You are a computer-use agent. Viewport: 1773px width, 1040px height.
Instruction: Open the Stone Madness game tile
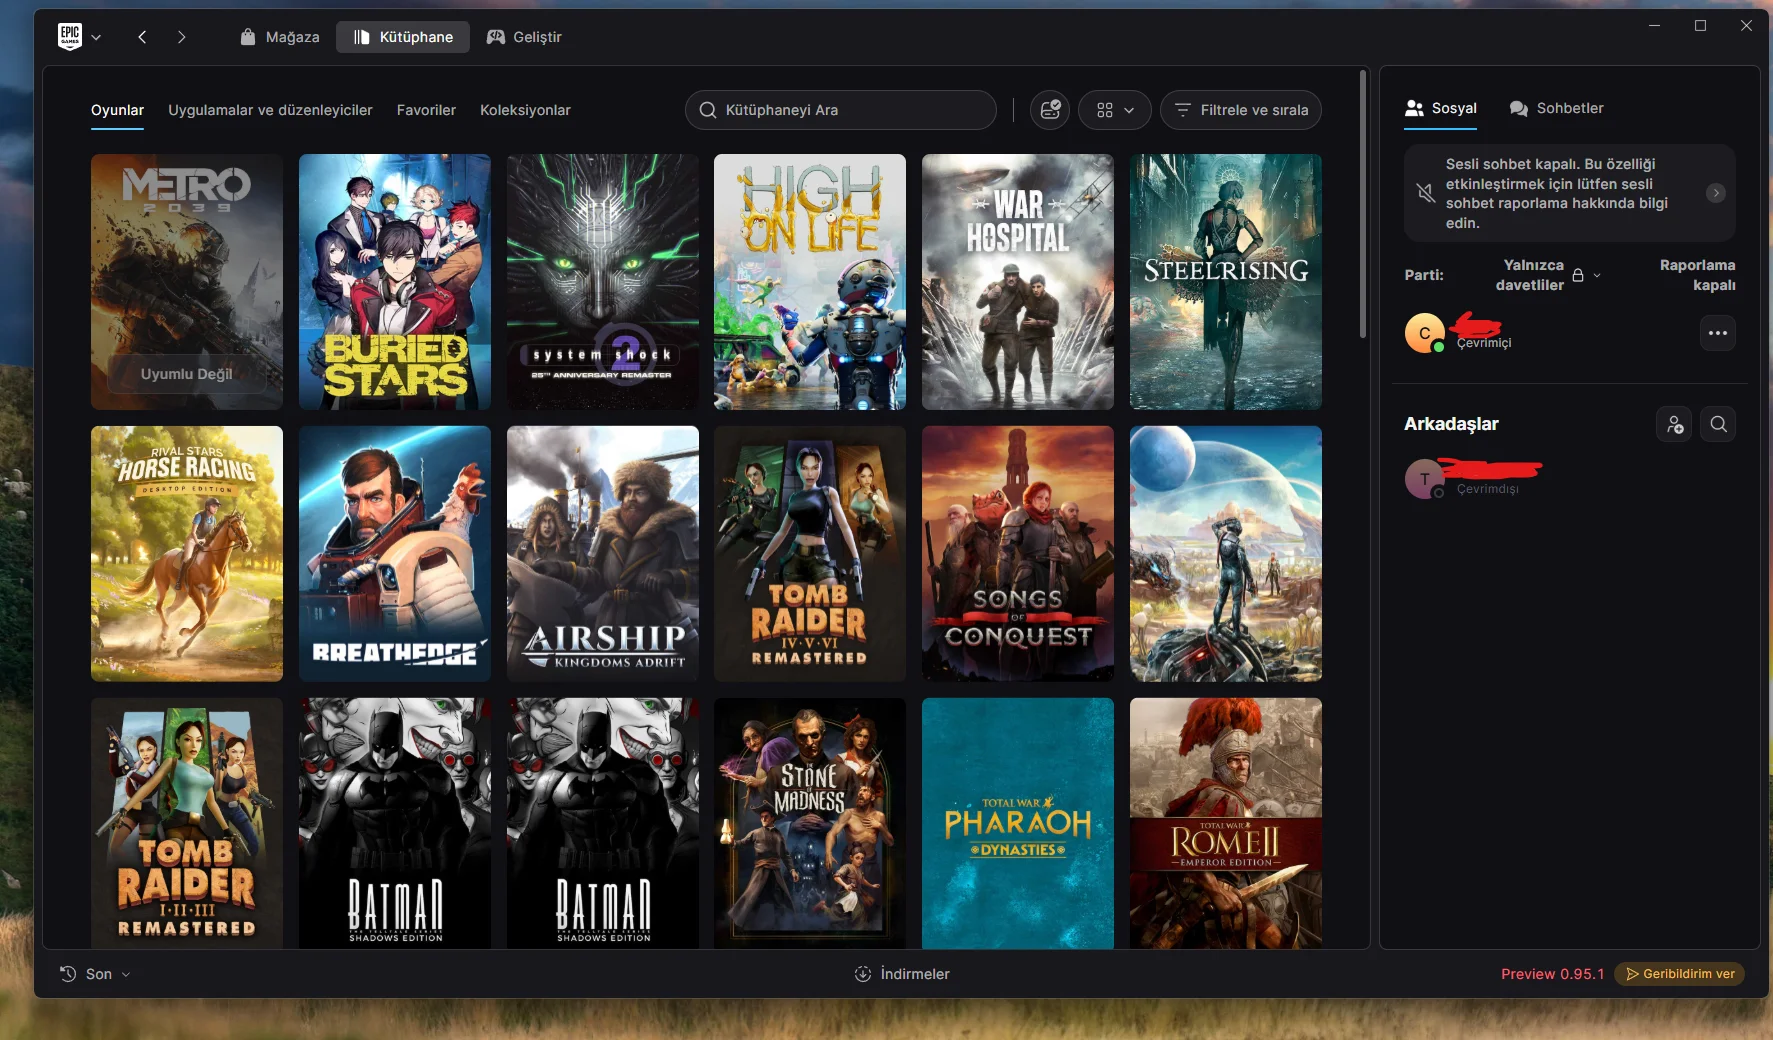coord(810,823)
